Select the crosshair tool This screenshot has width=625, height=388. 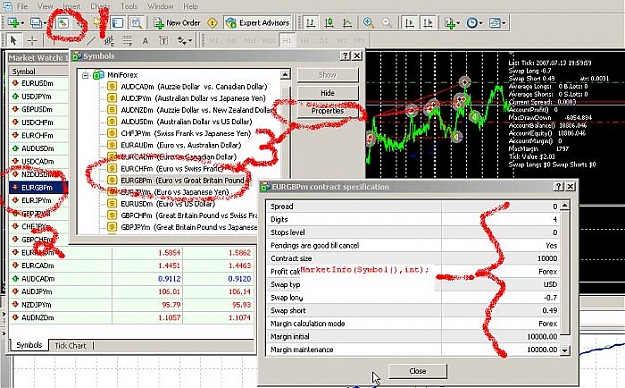[x=31, y=40]
